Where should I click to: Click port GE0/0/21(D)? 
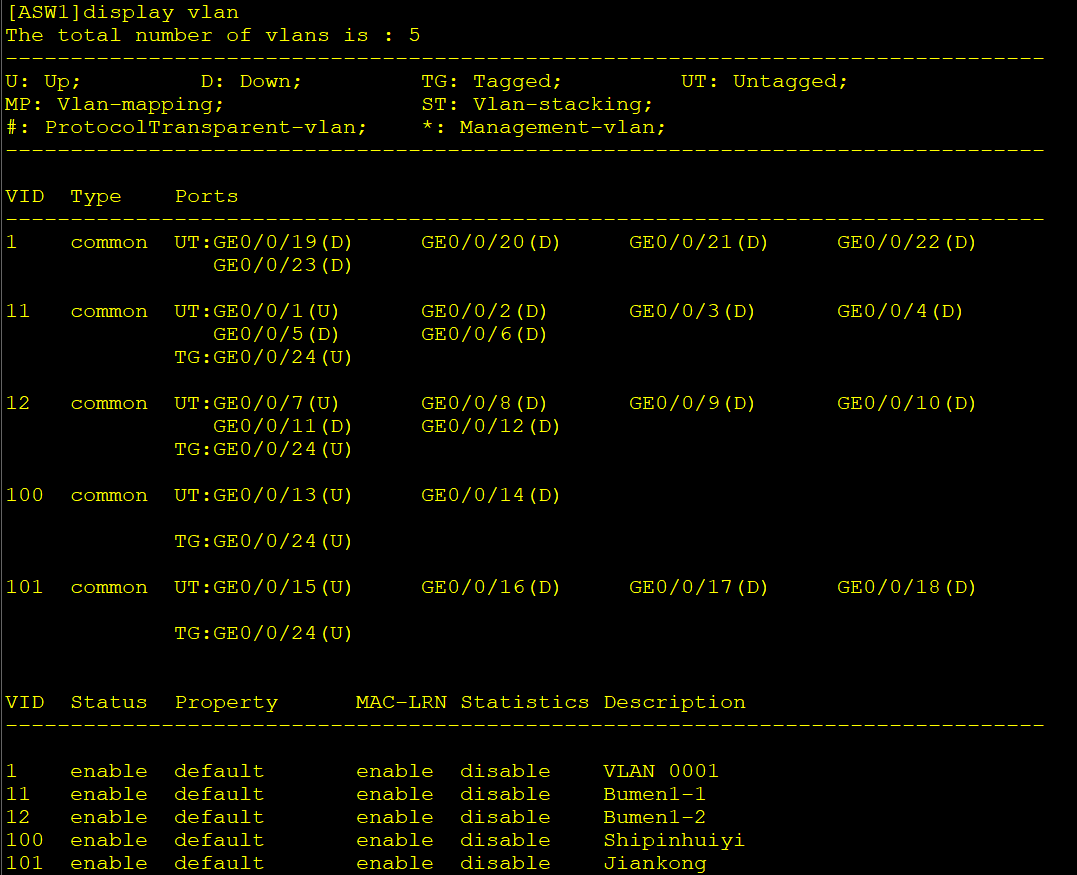[x=699, y=242]
